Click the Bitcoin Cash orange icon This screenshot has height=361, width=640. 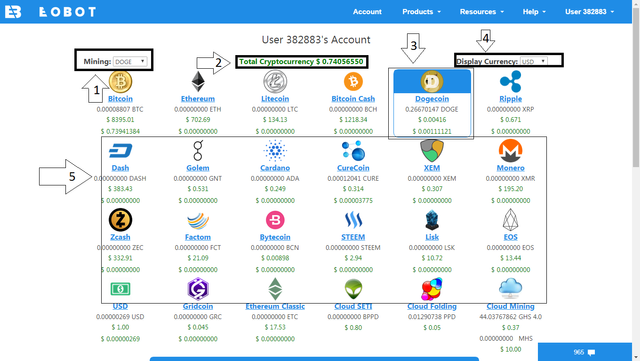tap(353, 82)
